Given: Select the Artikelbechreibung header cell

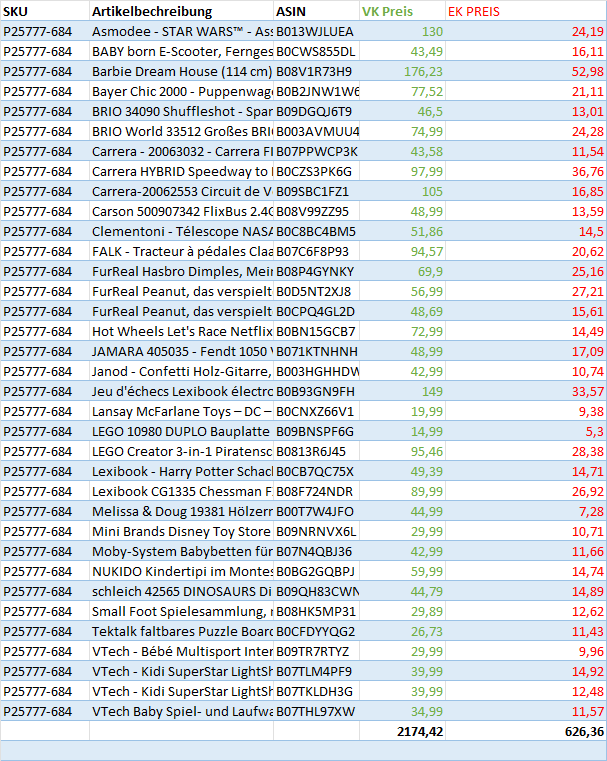Looking at the screenshot, I should [x=180, y=12].
